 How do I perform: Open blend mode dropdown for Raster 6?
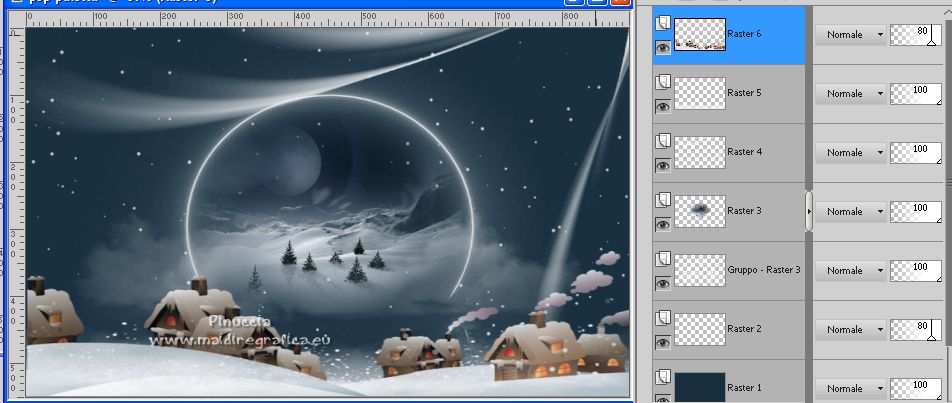[x=849, y=35]
